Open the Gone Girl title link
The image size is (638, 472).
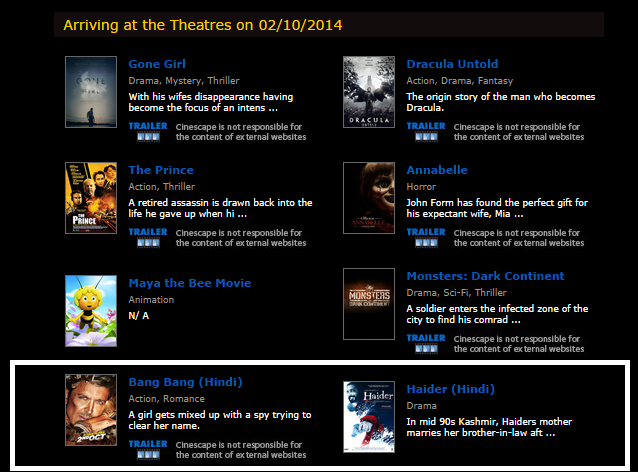pos(157,64)
